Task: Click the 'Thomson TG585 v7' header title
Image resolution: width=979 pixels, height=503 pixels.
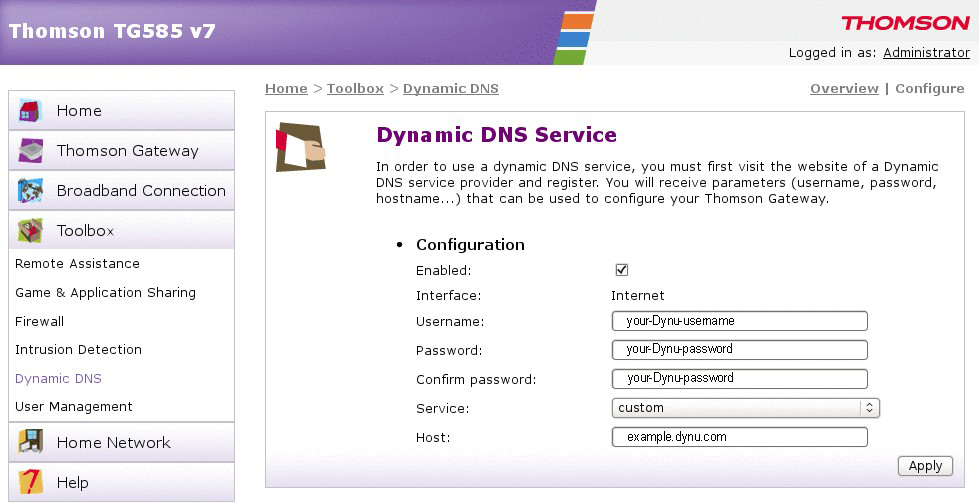Action: coord(112,31)
